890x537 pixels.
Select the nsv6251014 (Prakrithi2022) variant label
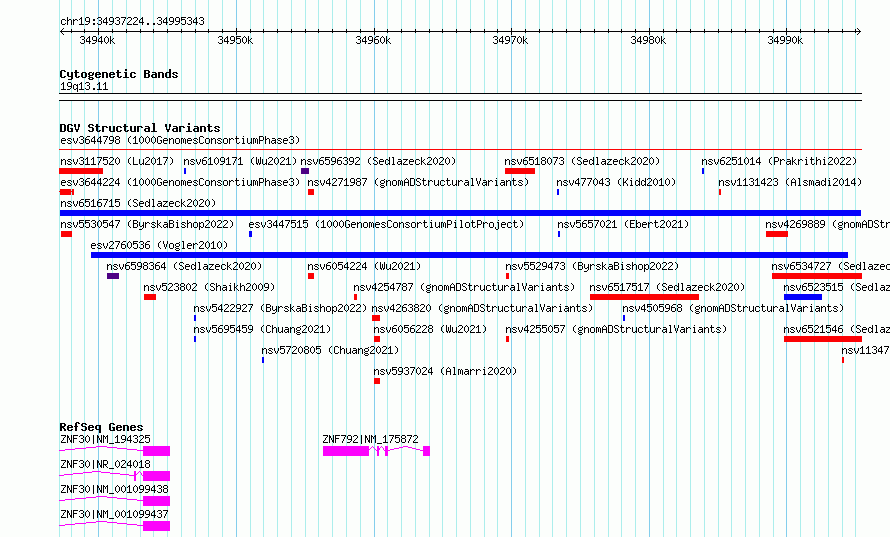point(779,161)
